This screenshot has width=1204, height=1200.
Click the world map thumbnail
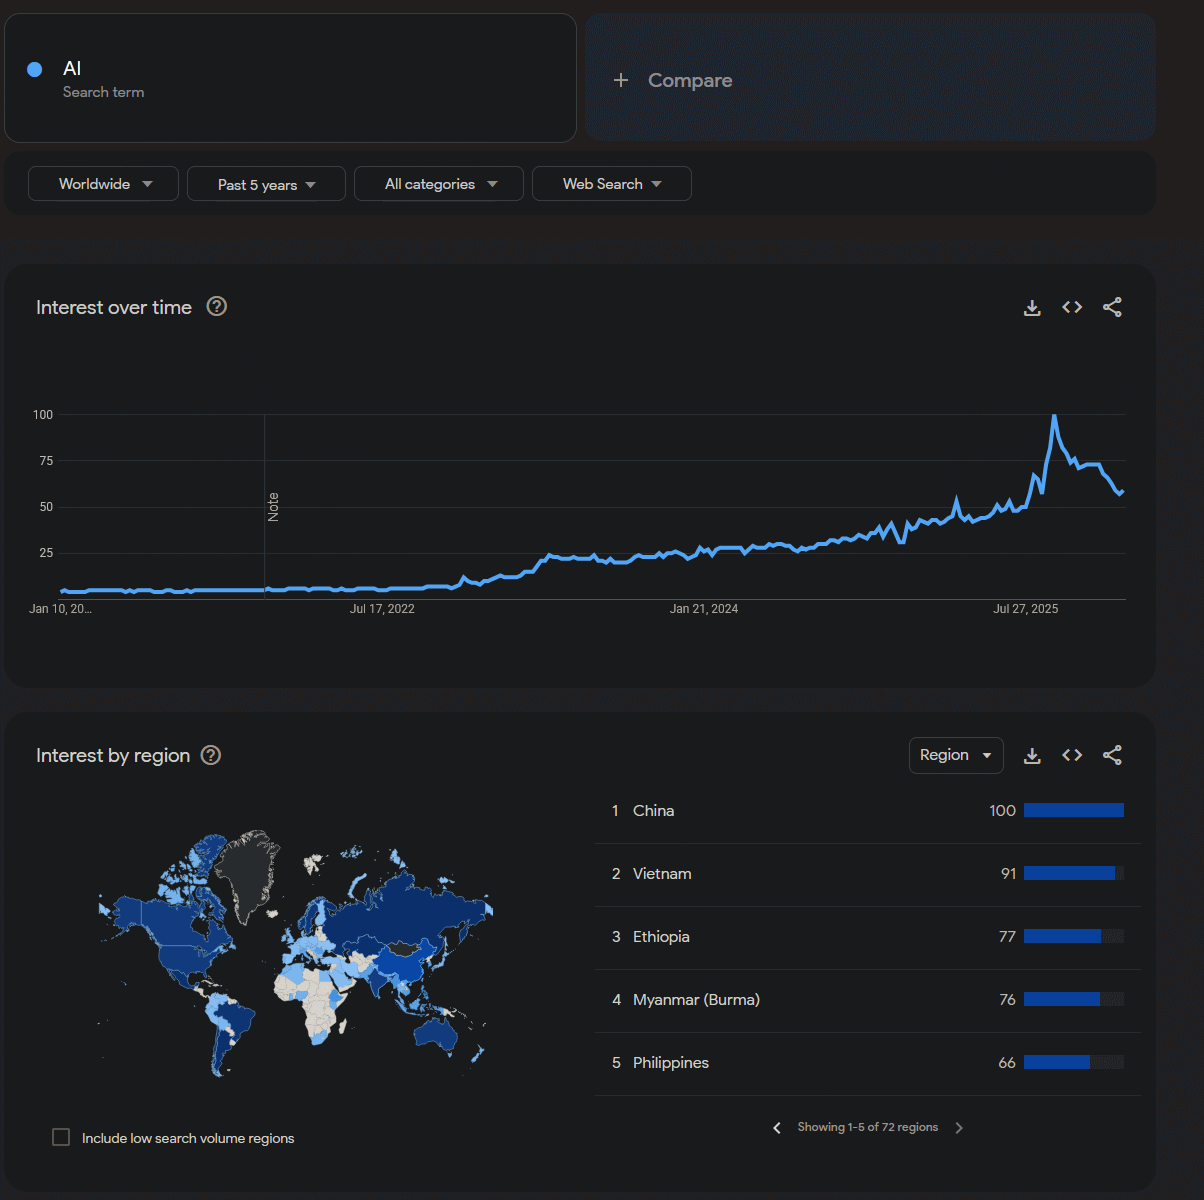pos(295,953)
